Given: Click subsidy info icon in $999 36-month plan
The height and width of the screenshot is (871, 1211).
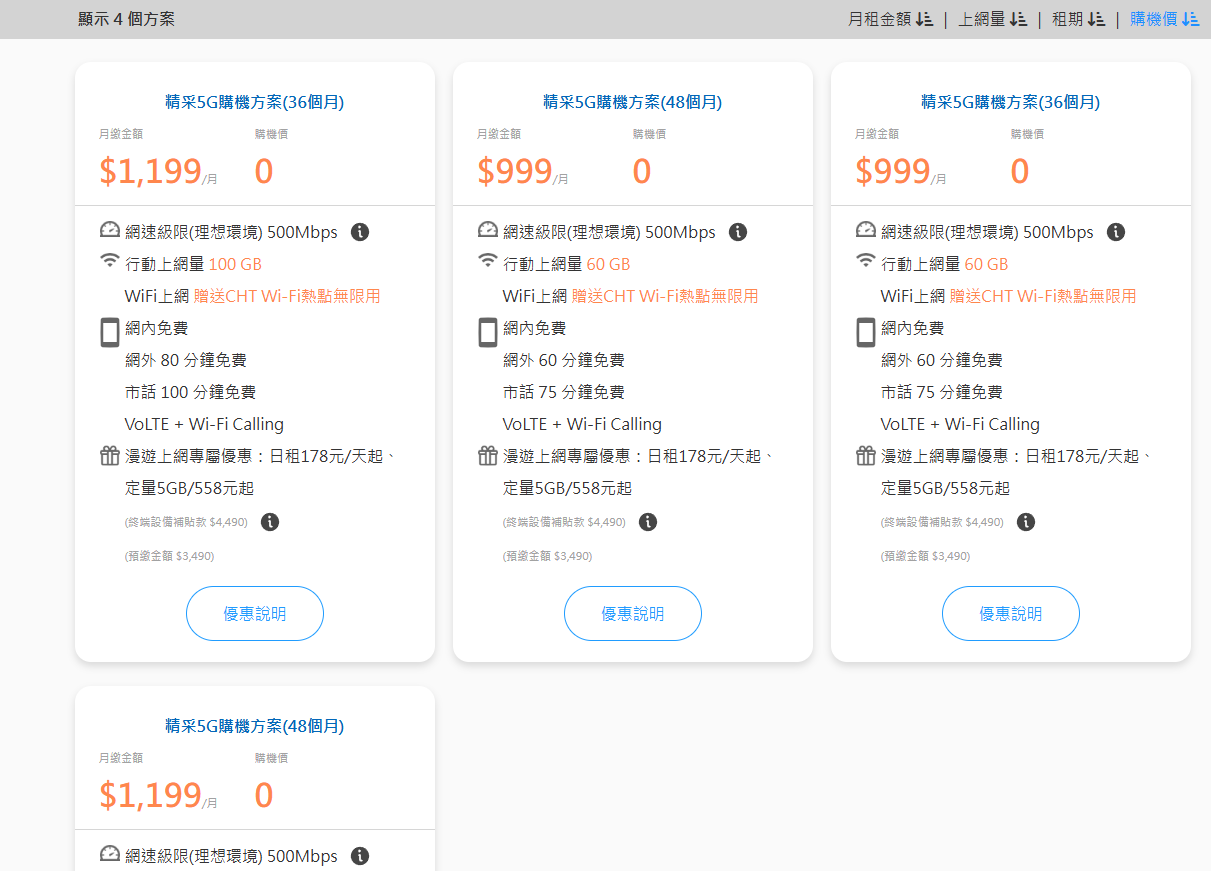Looking at the screenshot, I should coord(1026,522).
